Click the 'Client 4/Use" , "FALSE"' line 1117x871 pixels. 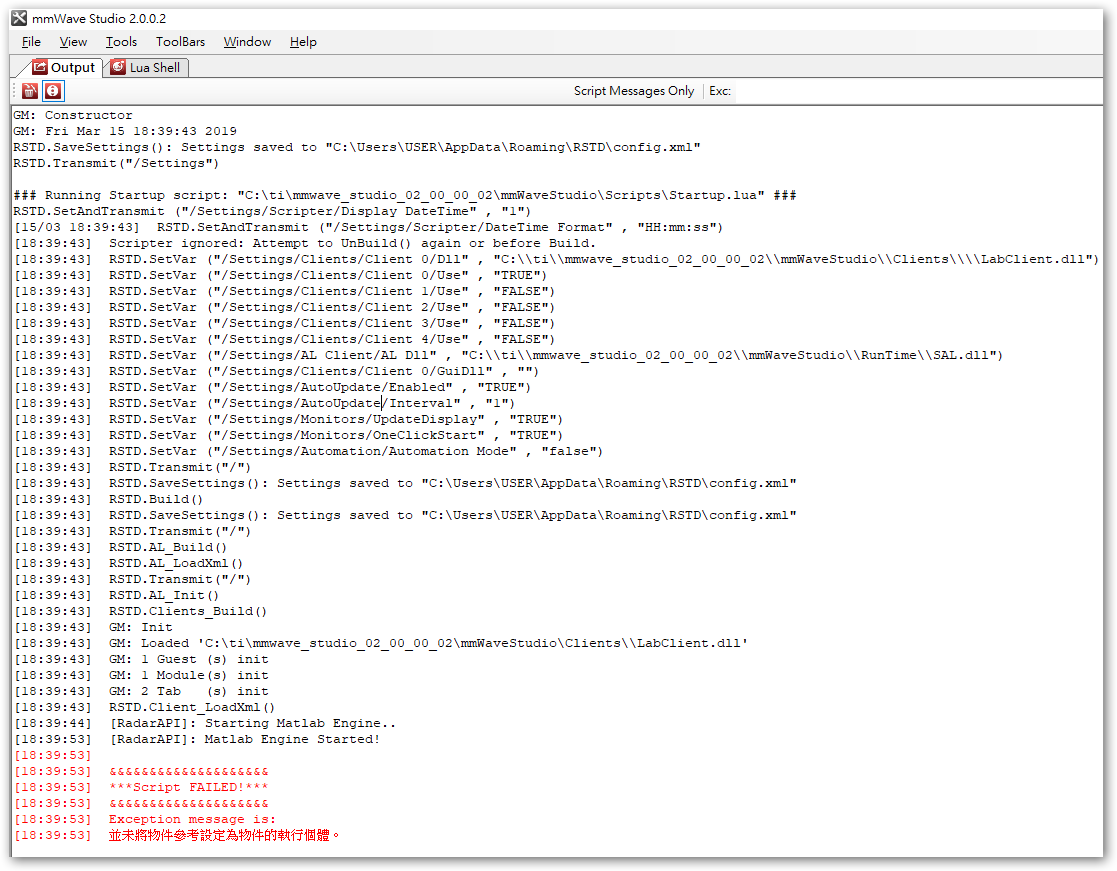(284, 339)
